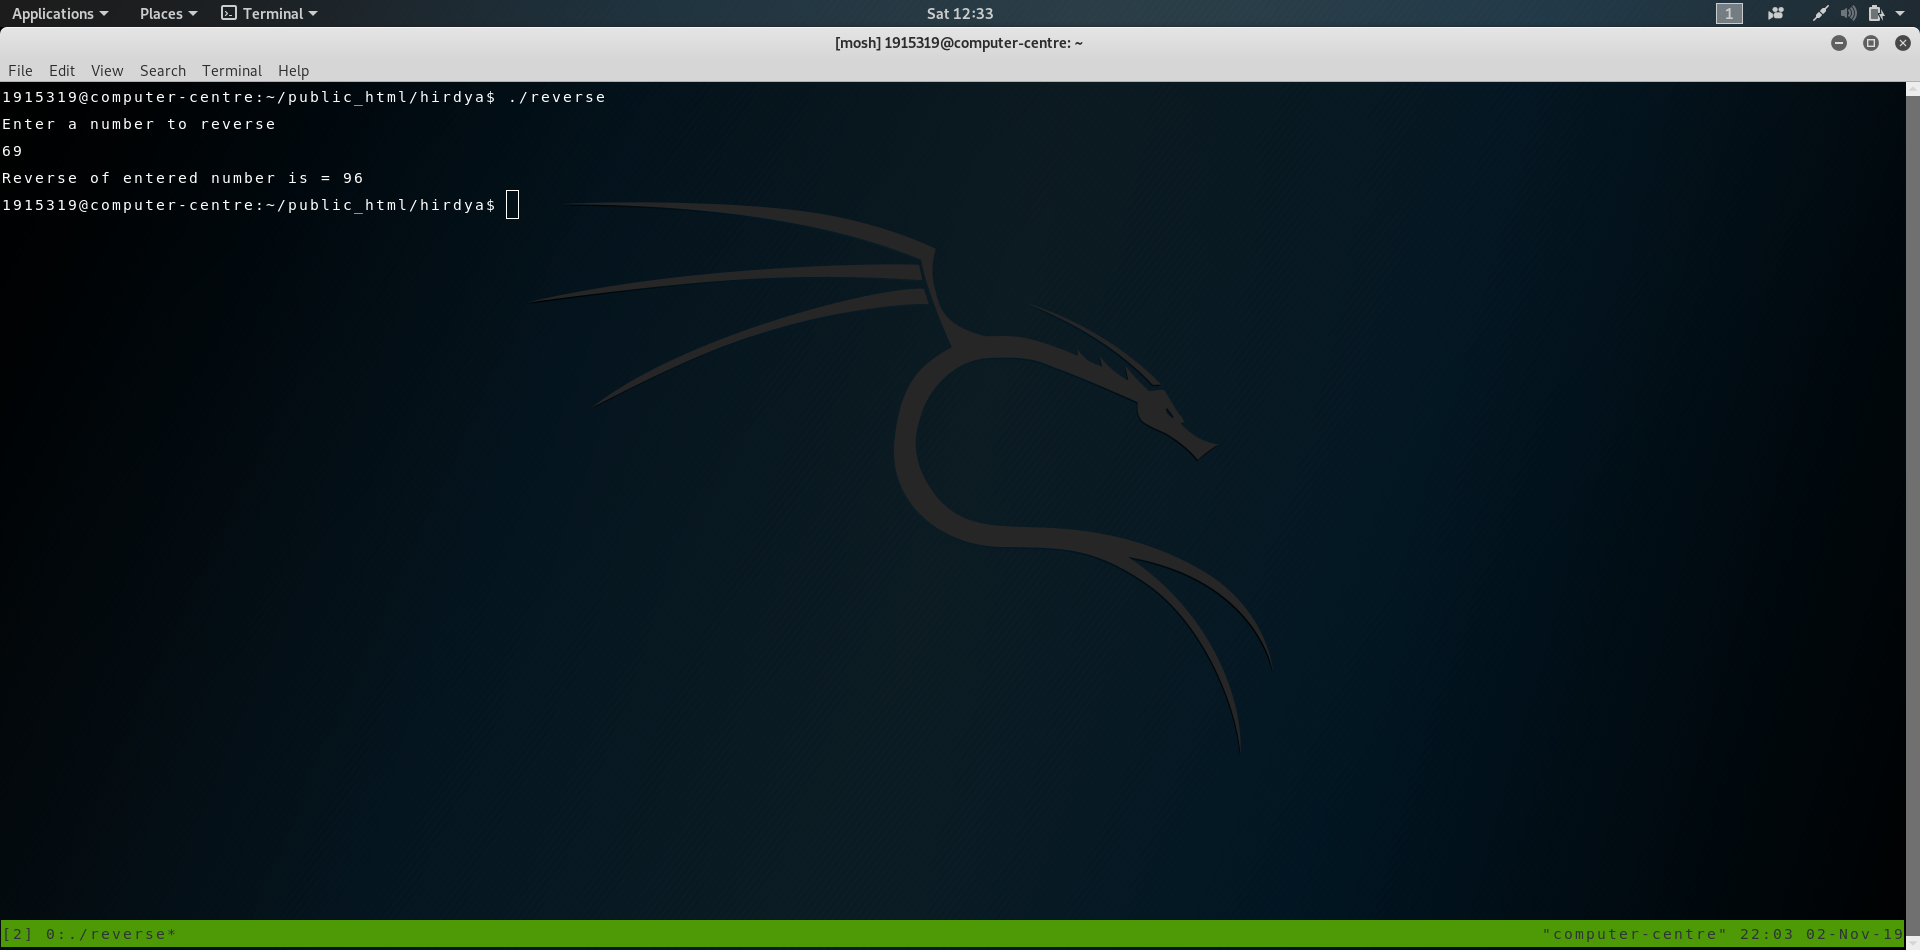This screenshot has height=950, width=1920.
Task: Click the terminal vertical scrollbar
Action: [x=1912, y=515]
